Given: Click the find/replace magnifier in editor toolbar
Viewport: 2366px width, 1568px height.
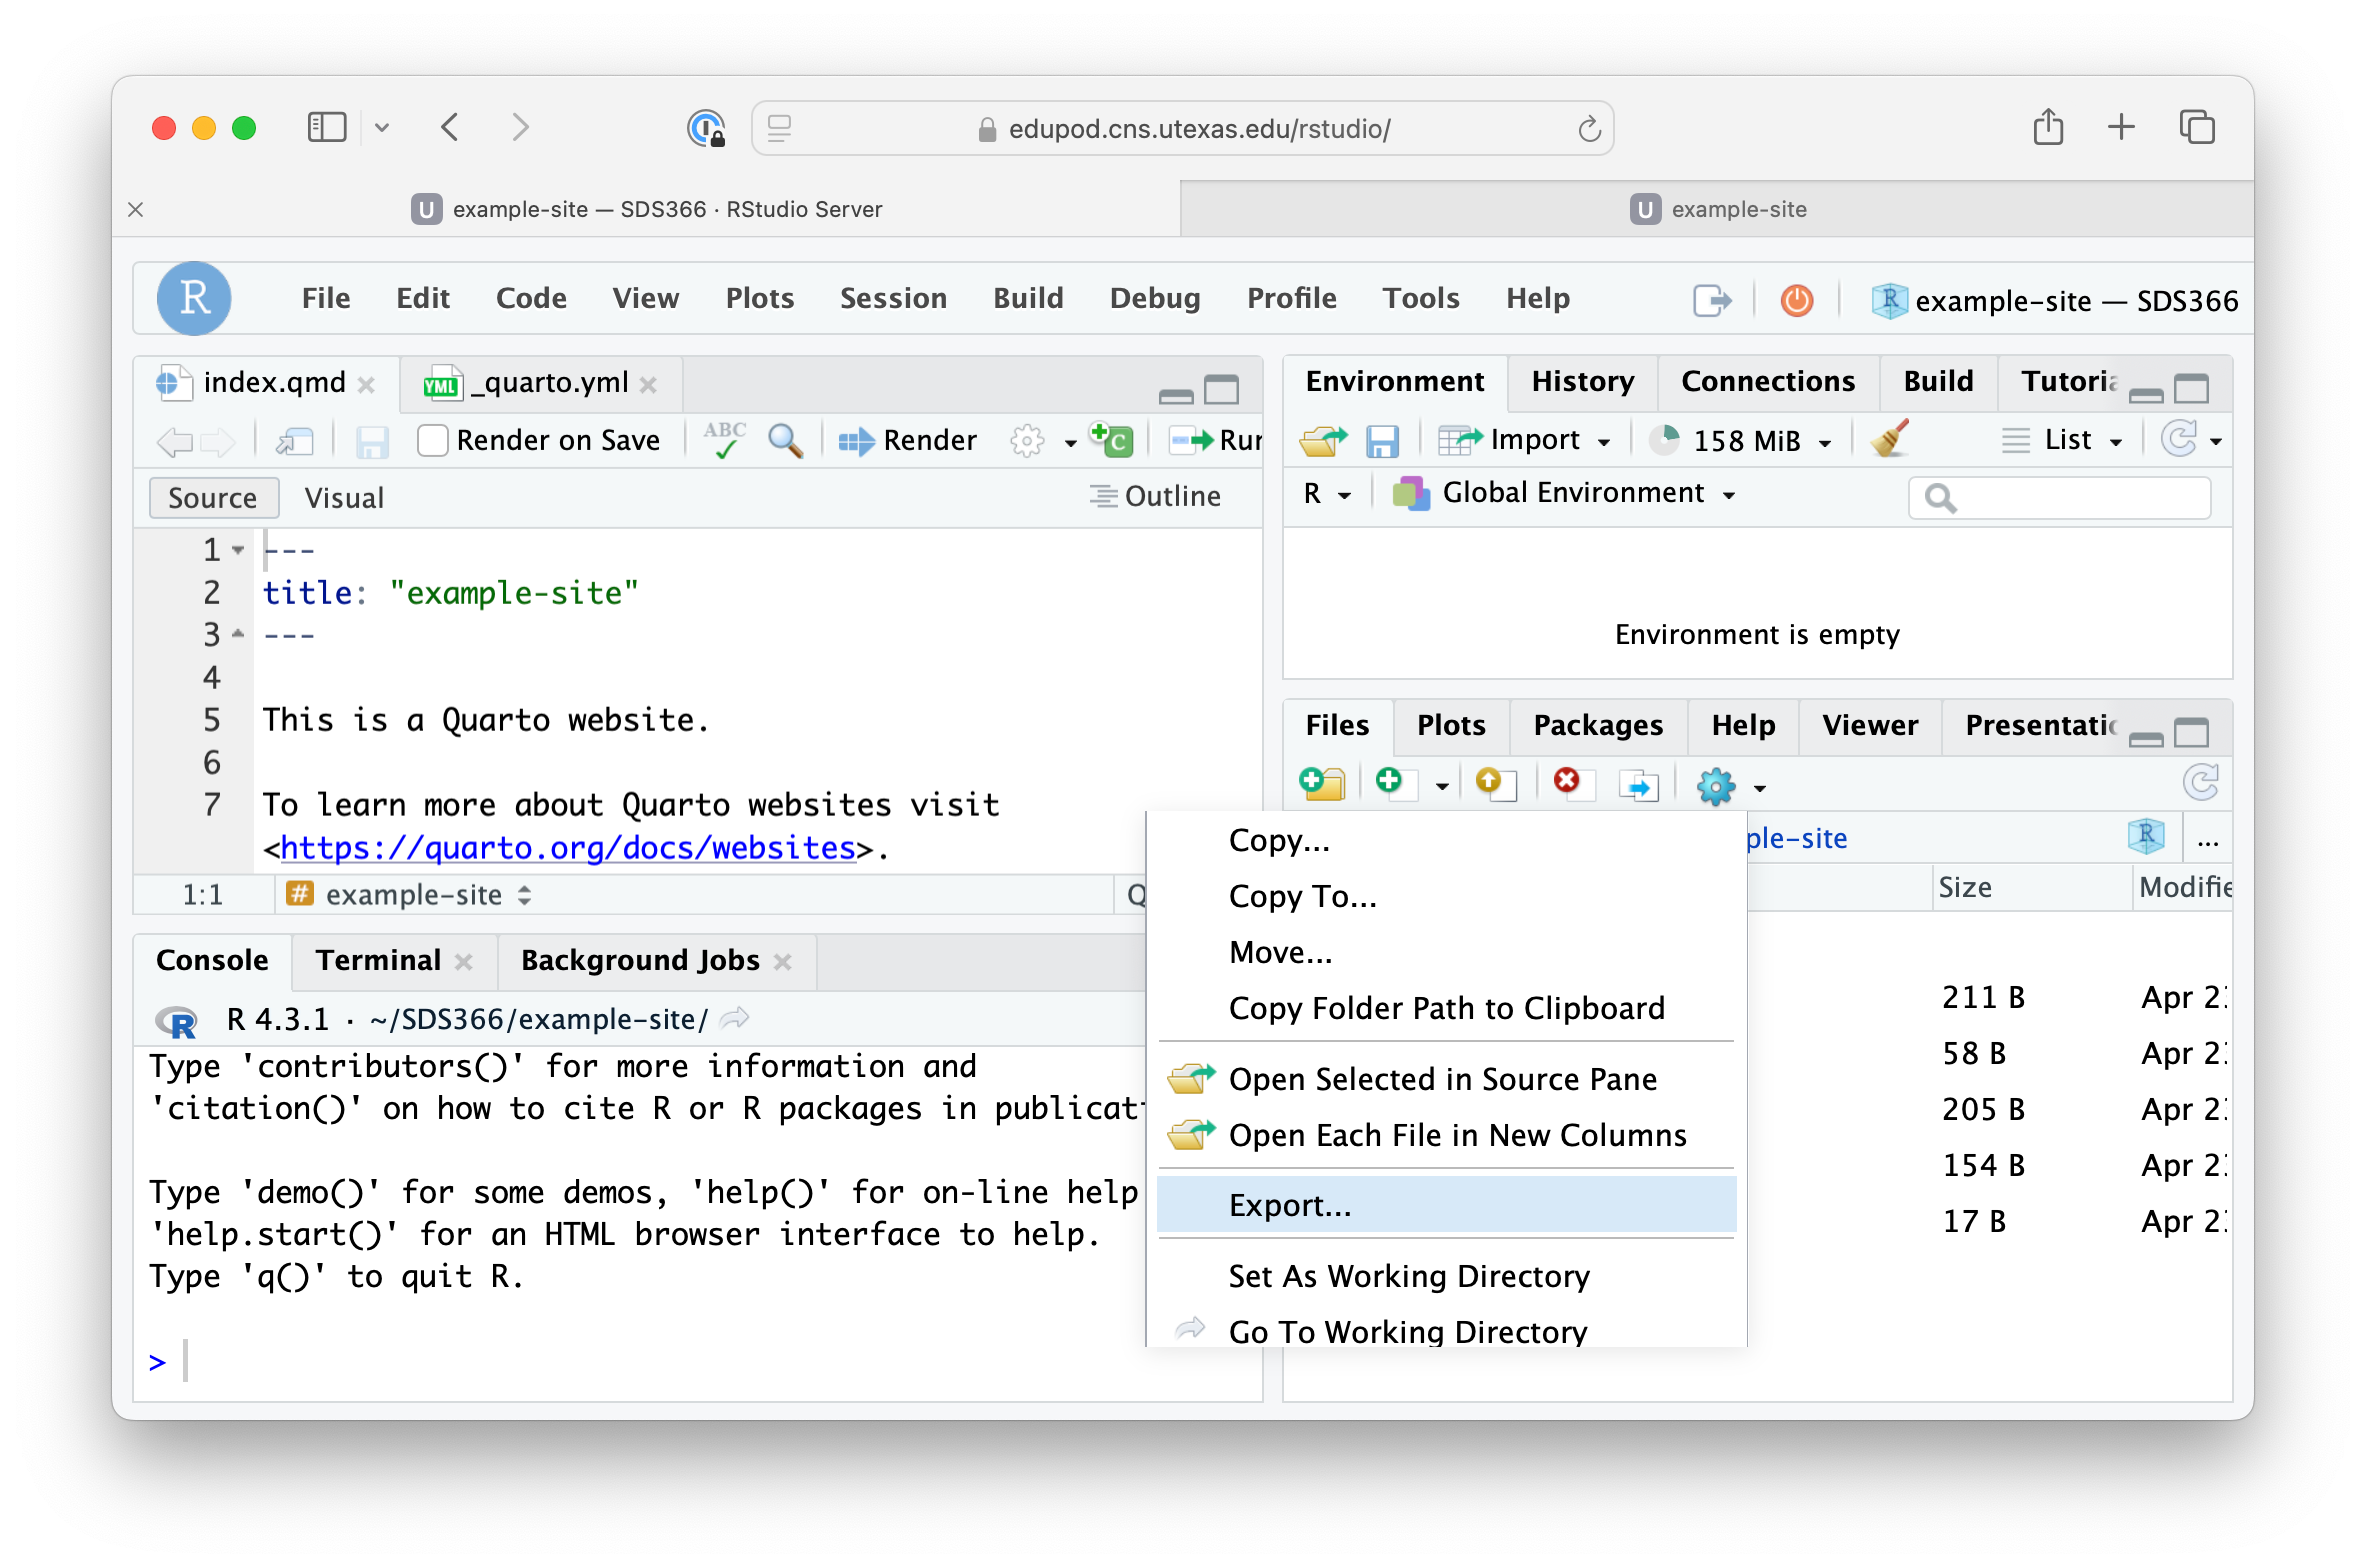Looking at the screenshot, I should coord(785,440).
